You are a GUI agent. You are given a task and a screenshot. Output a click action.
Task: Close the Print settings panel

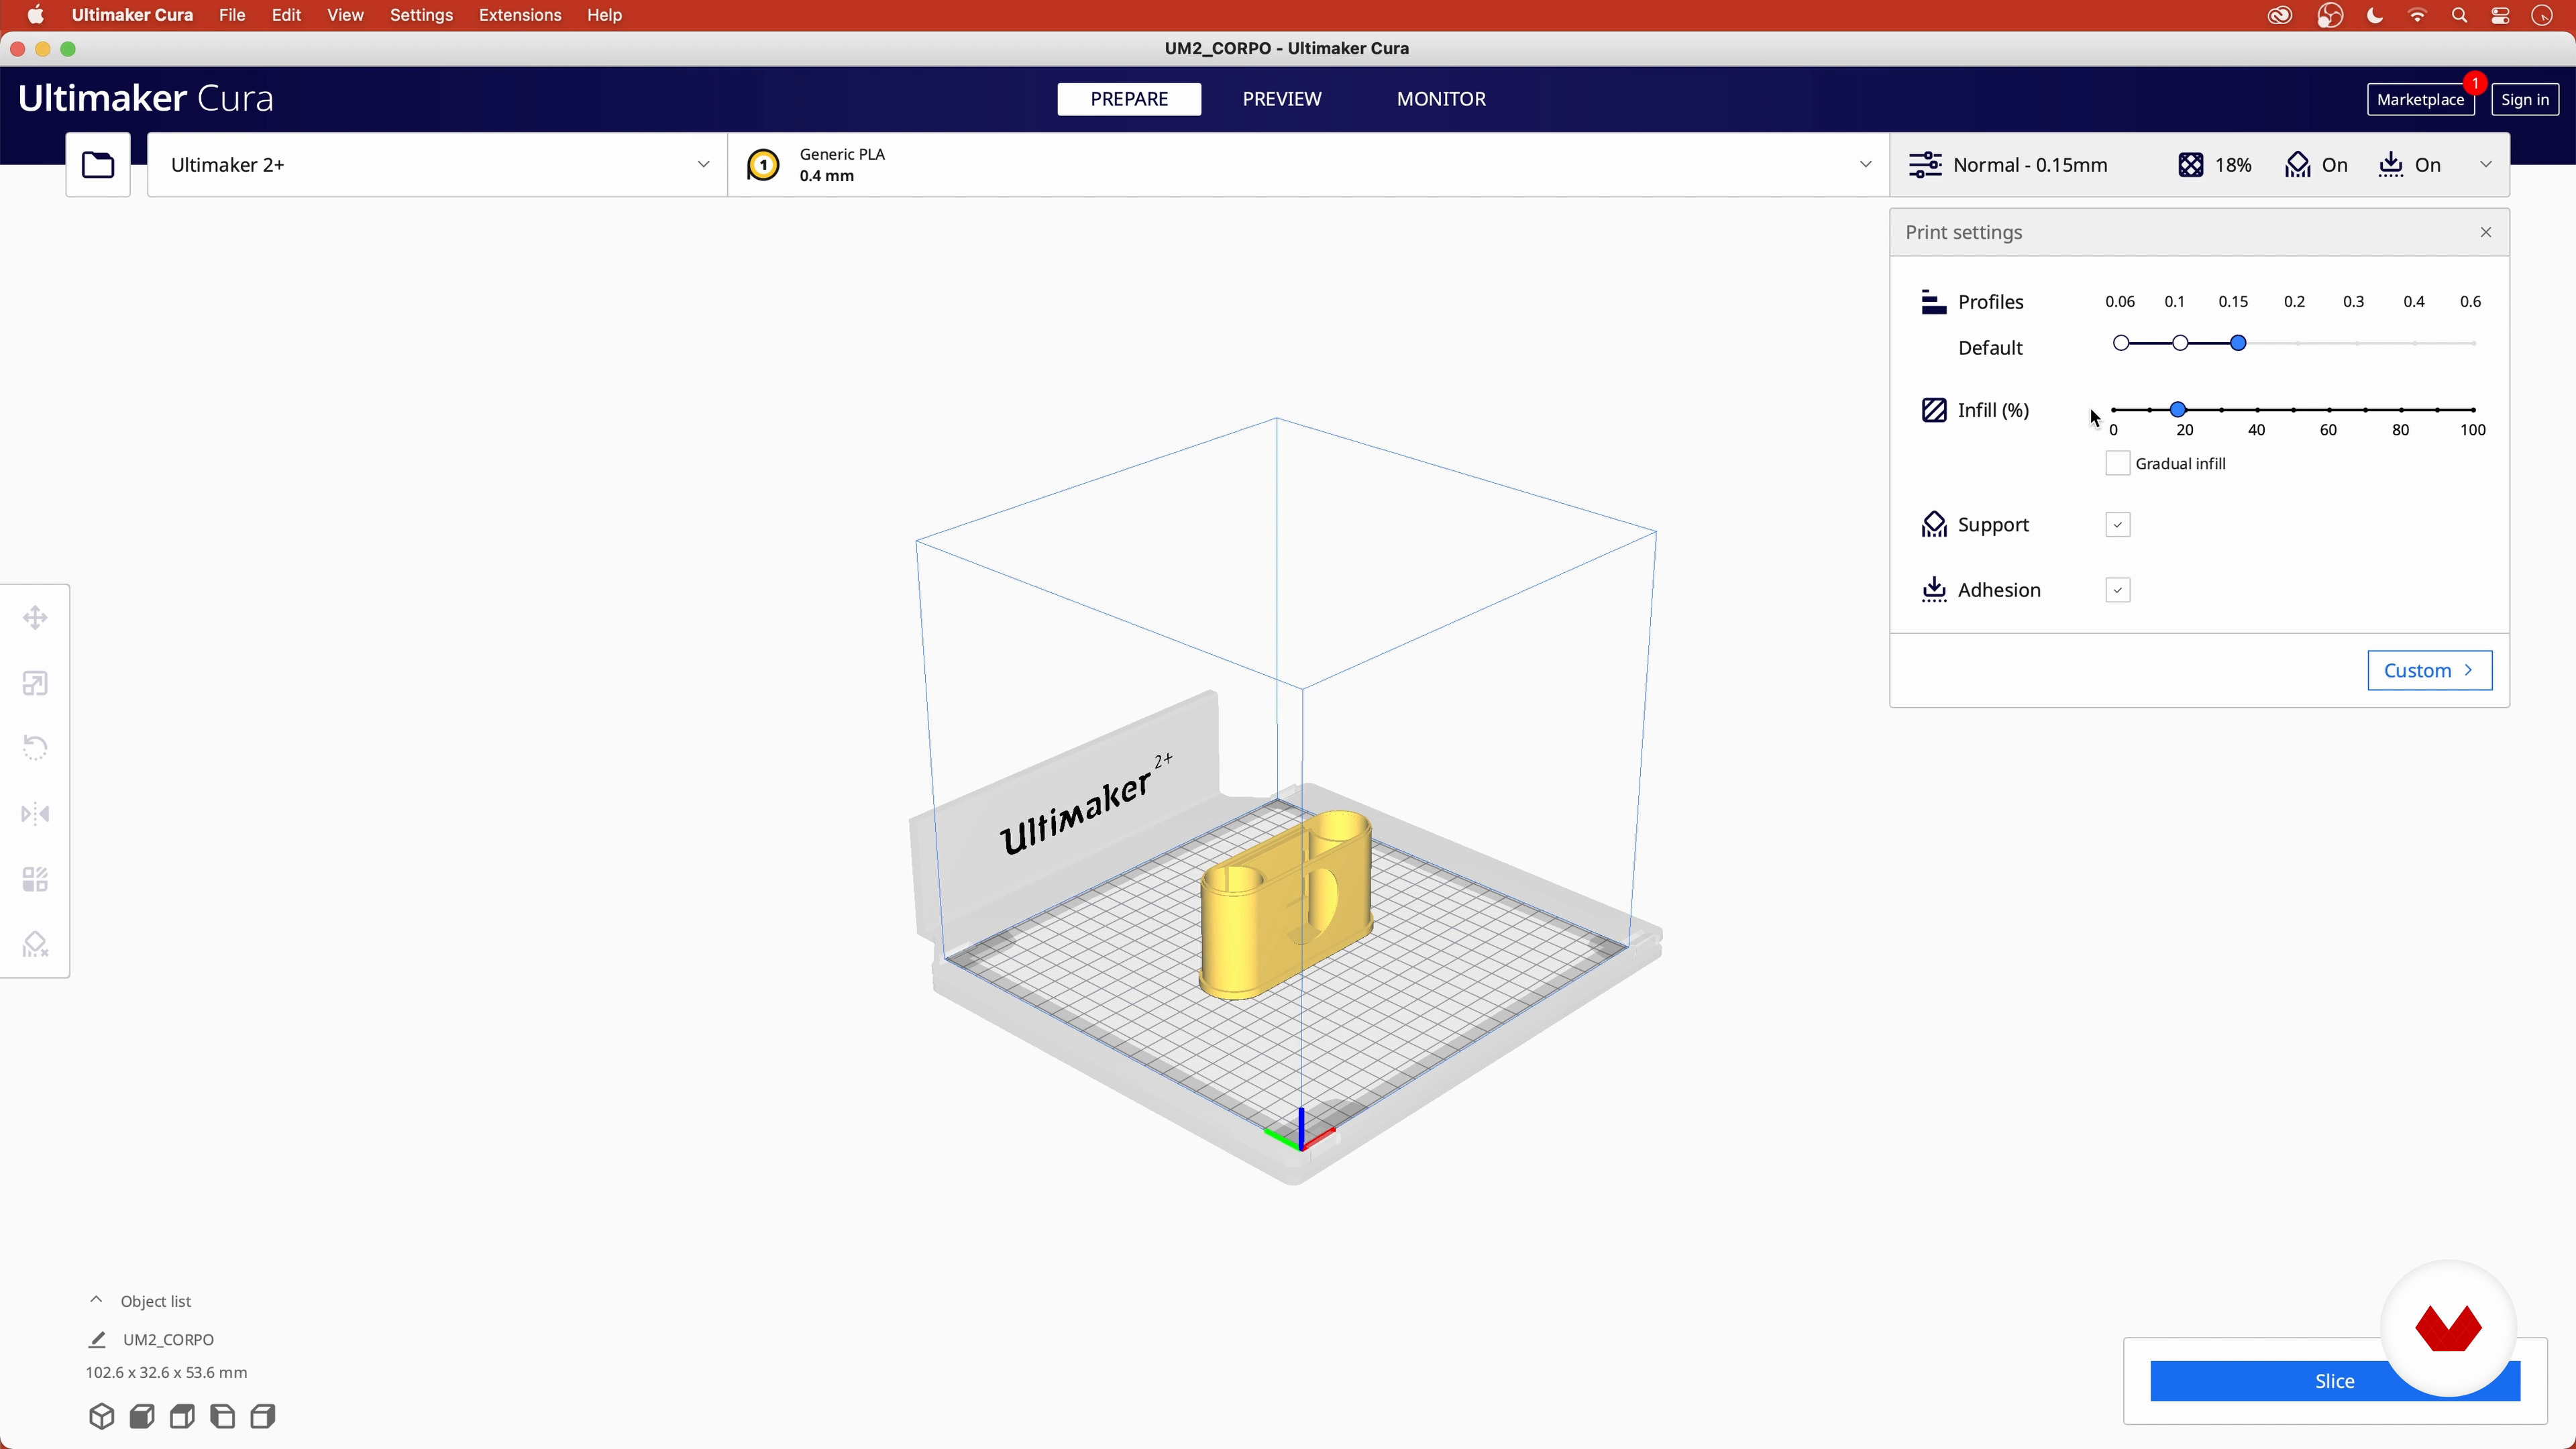point(2486,232)
